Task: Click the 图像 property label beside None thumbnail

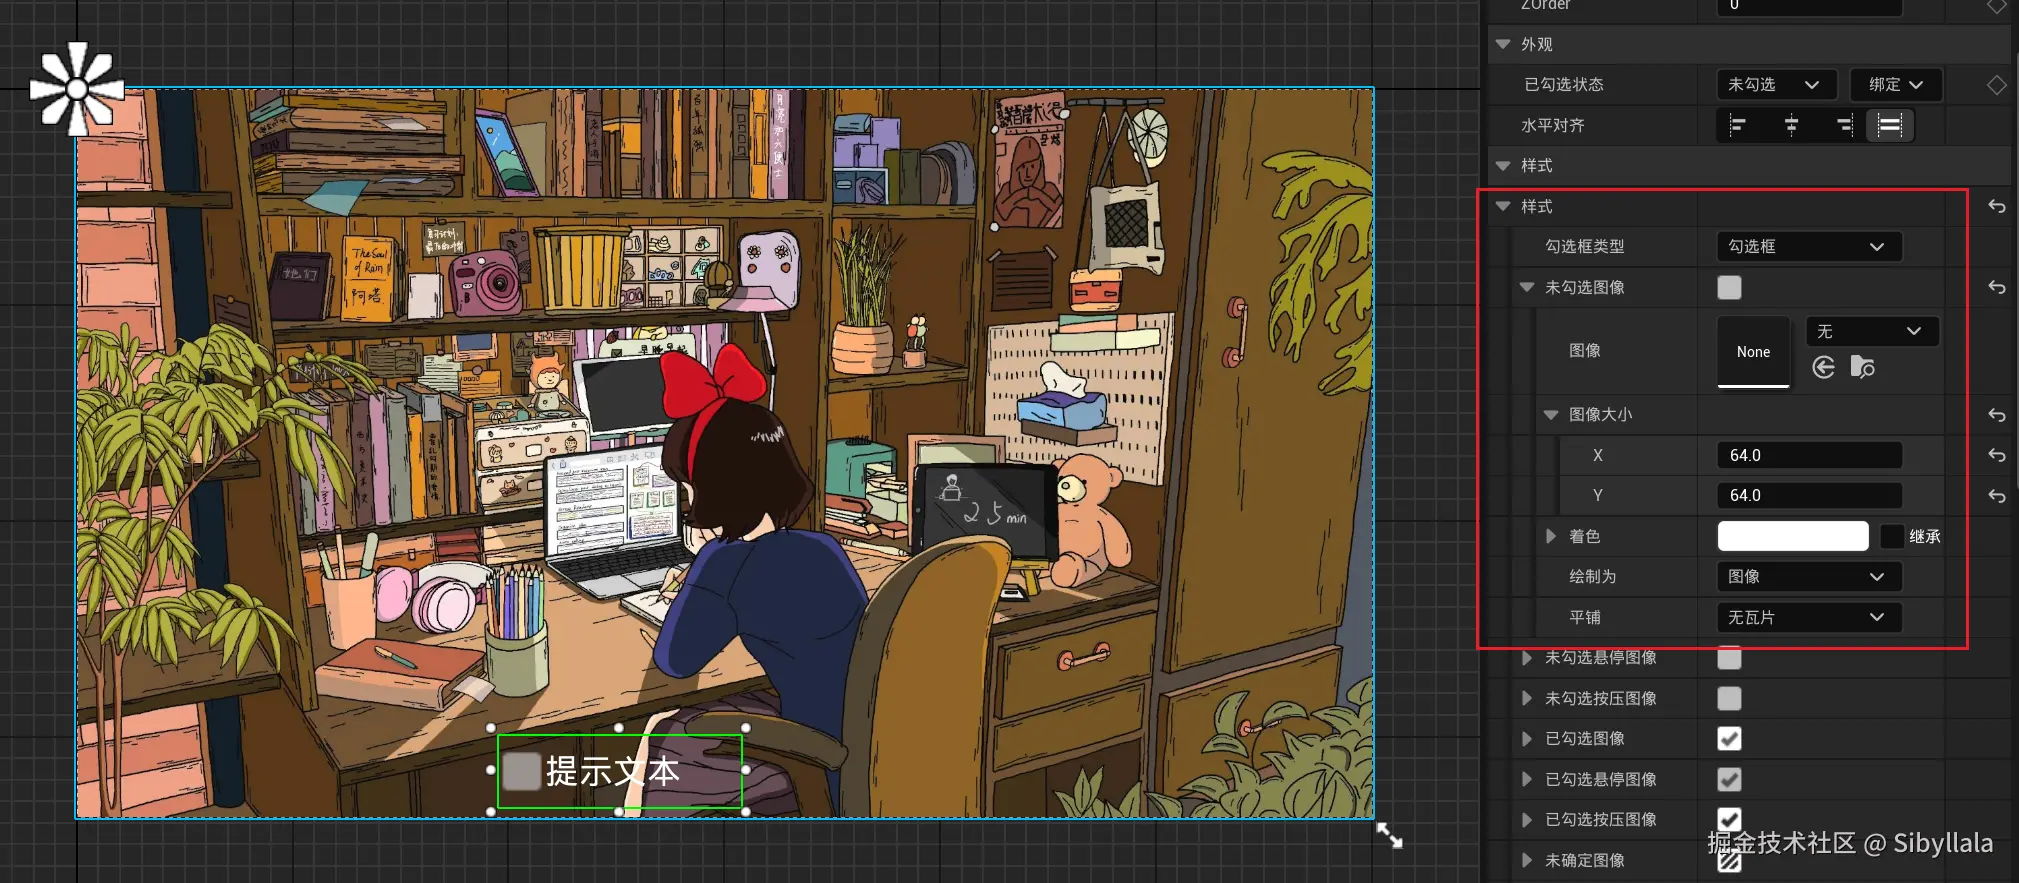Action: [1584, 350]
